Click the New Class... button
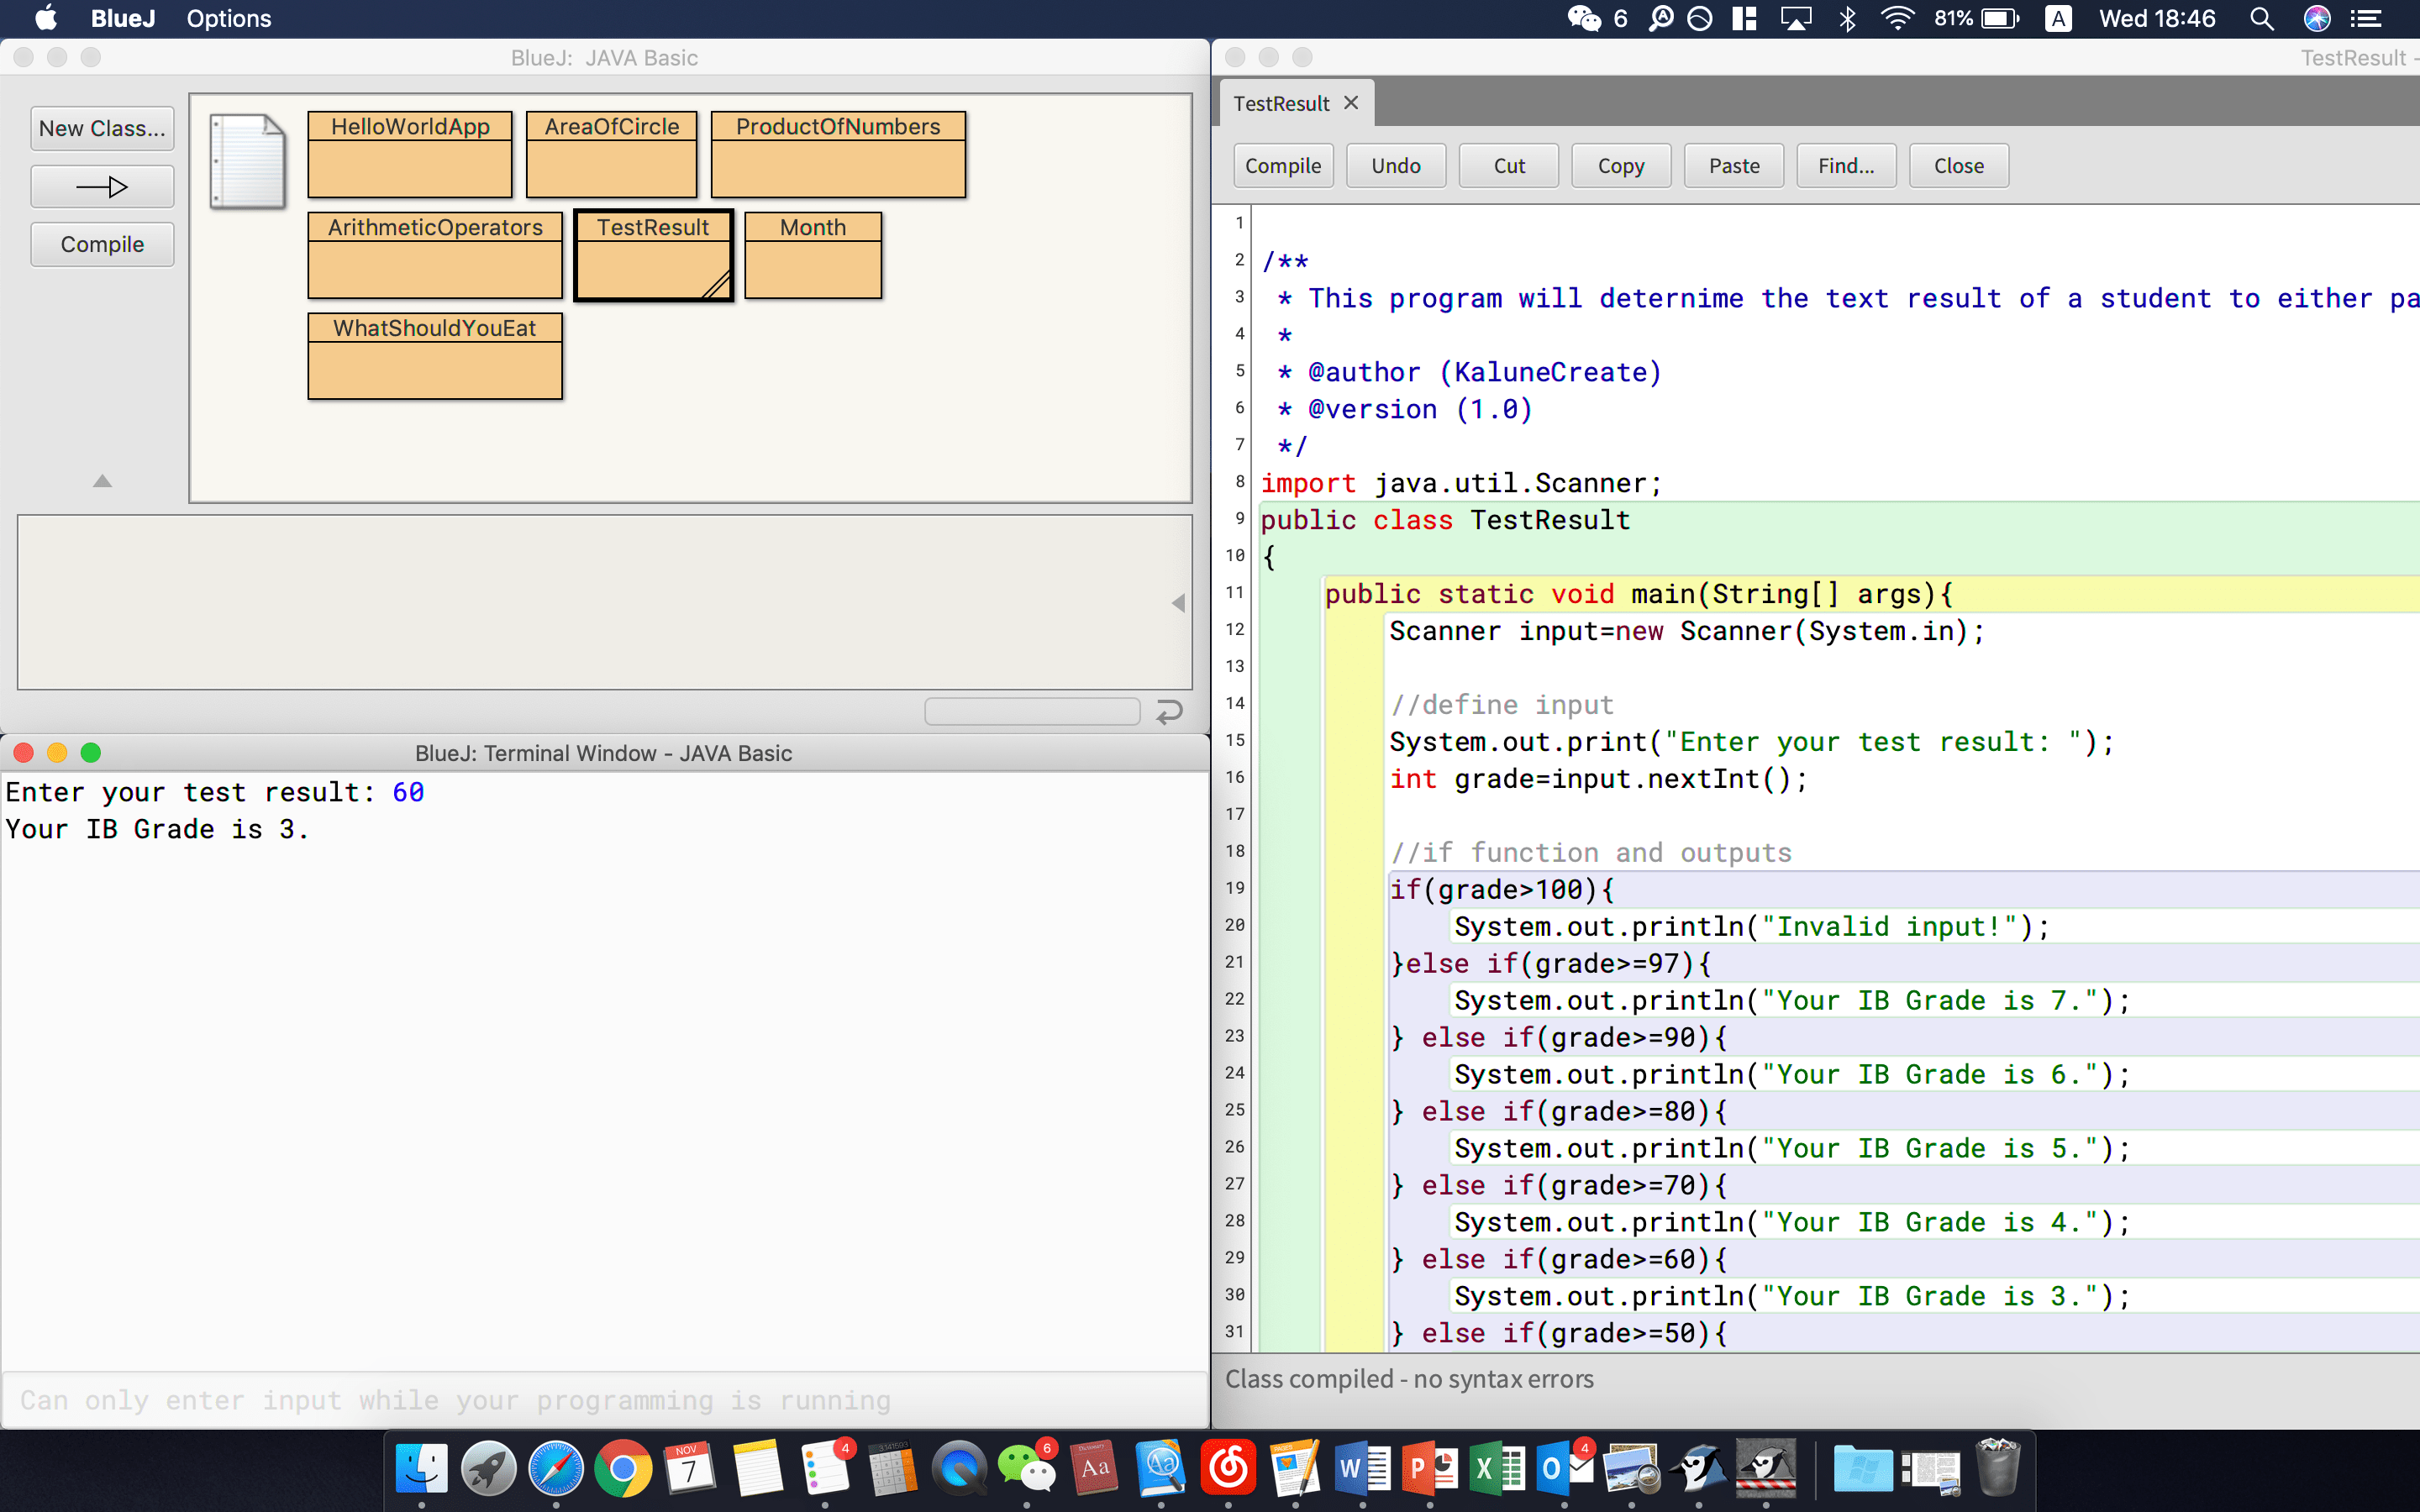Viewport: 2420px width, 1512px height. pos(102,129)
